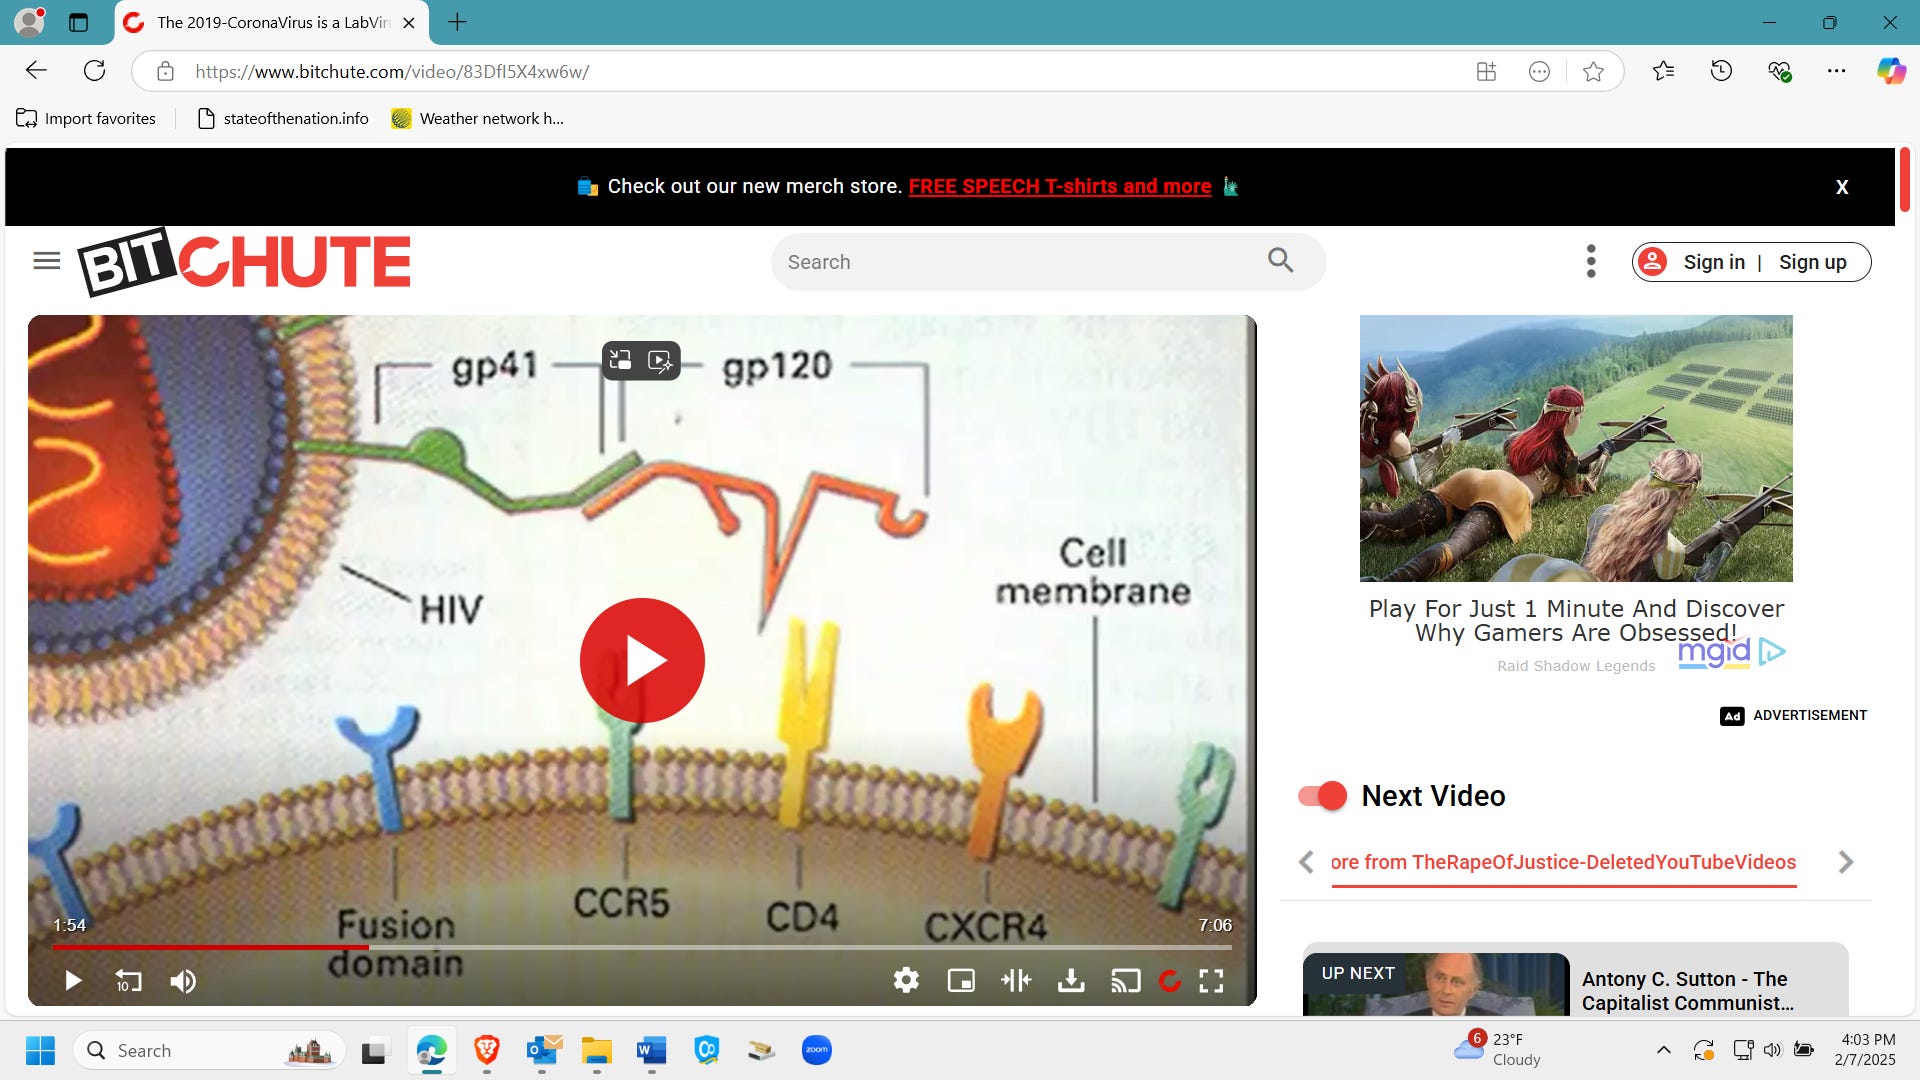Open video player settings gear

click(x=906, y=981)
